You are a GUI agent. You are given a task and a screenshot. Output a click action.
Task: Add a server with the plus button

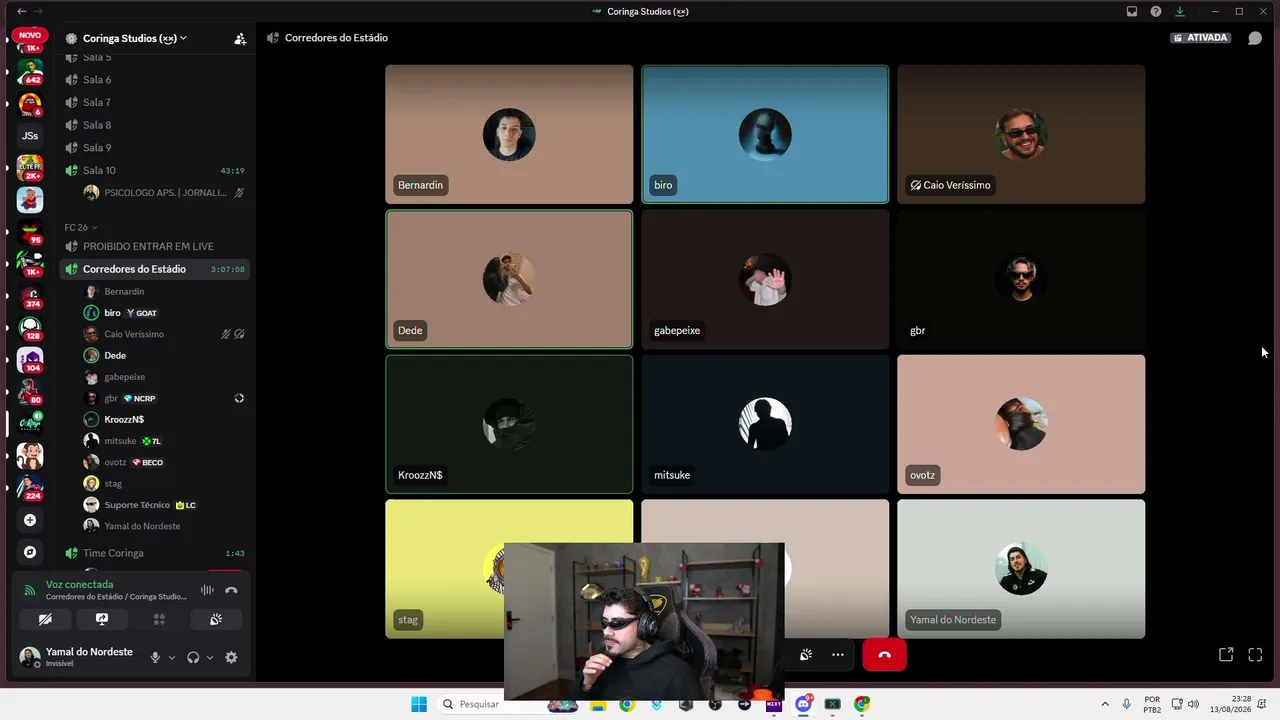click(30, 520)
